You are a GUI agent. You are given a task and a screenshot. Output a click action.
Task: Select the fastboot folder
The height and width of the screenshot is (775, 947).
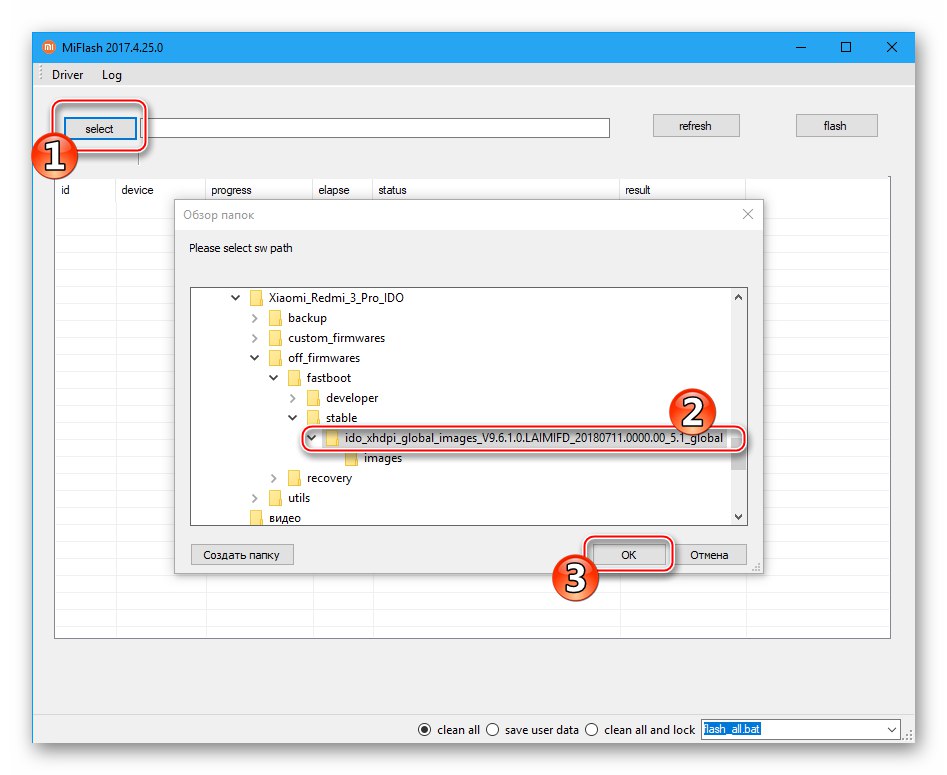point(329,378)
